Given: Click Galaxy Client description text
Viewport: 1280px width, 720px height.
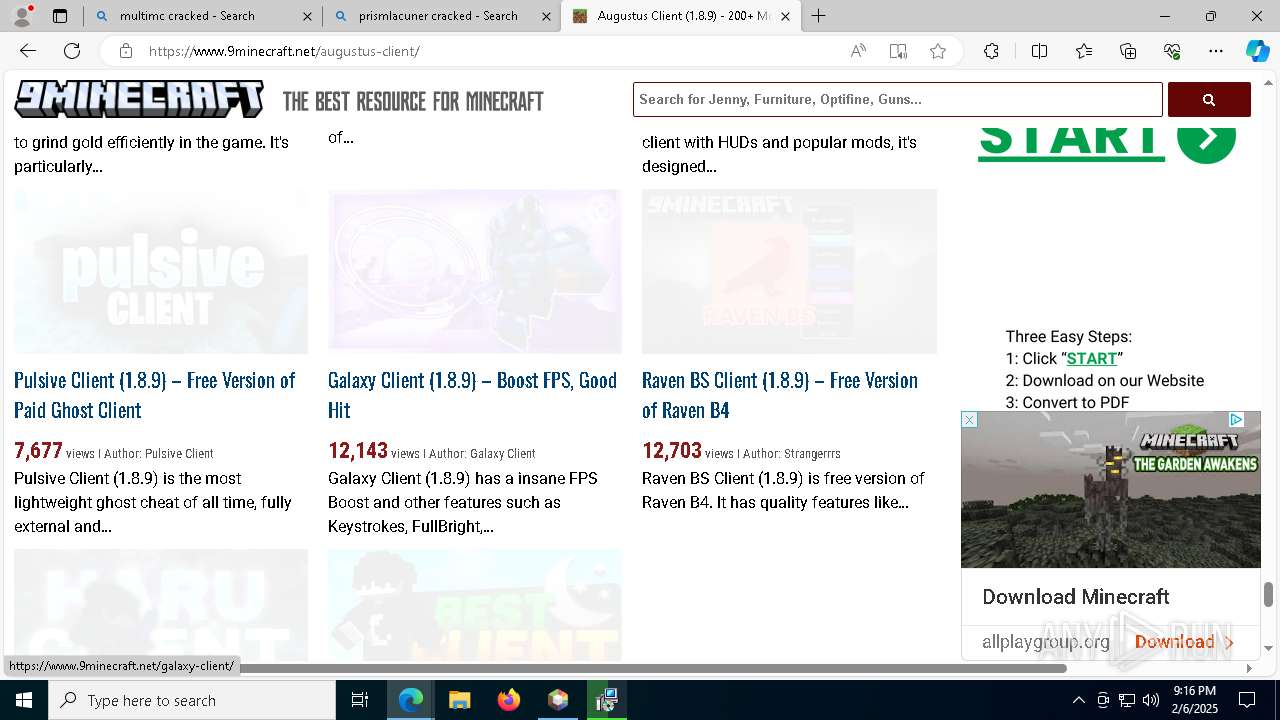Looking at the screenshot, I should (x=463, y=502).
